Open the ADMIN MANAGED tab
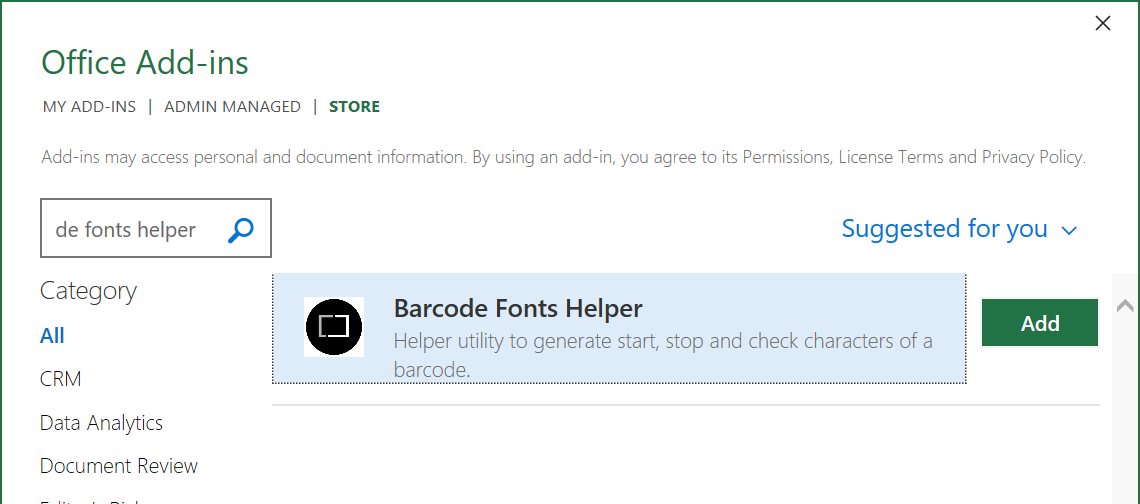 click(232, 107)
